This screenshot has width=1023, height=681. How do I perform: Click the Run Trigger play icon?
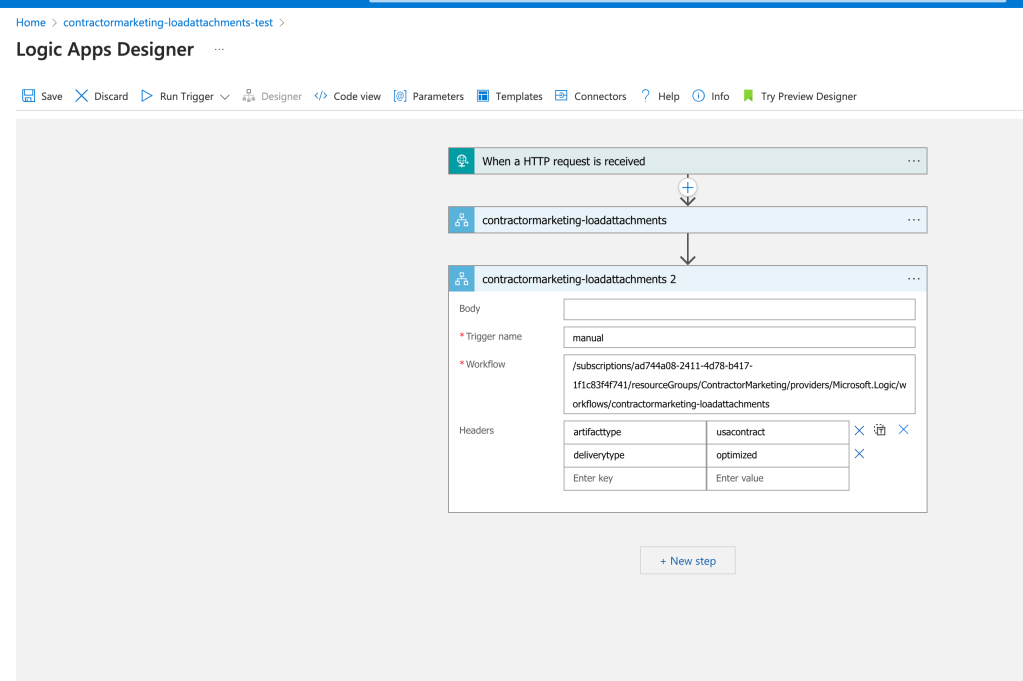click(x=147, y=96)
